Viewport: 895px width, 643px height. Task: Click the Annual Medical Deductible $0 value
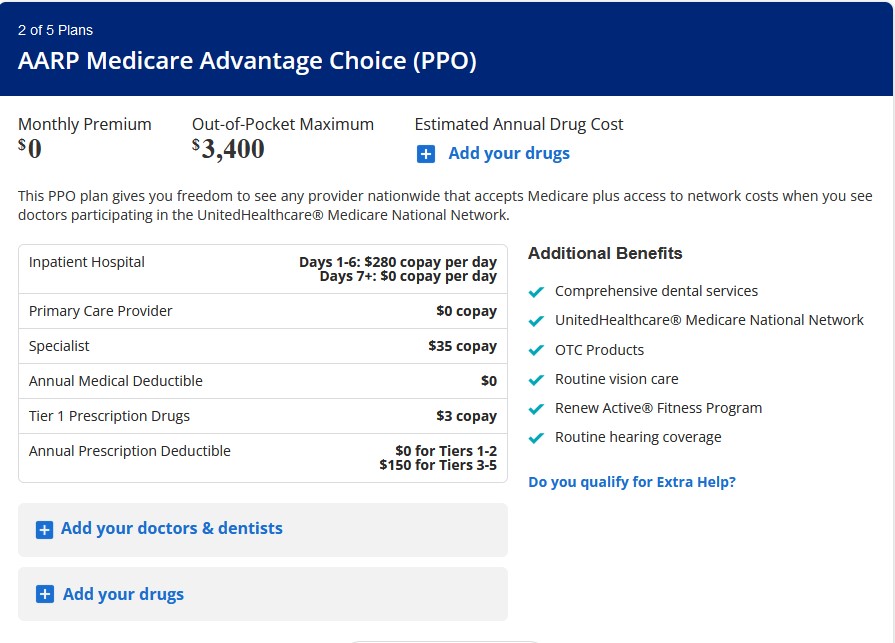[x=489, y=381]
